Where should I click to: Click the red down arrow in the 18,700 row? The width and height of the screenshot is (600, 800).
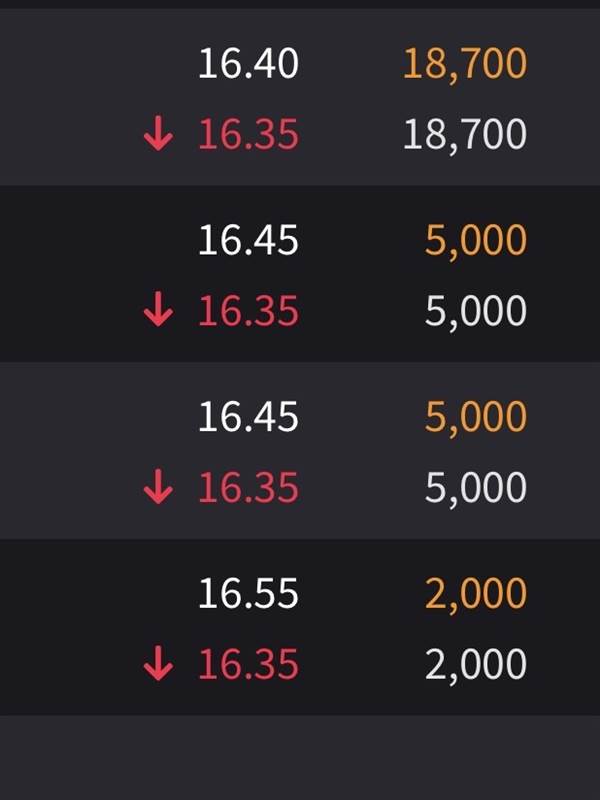(x=158, y=133)
